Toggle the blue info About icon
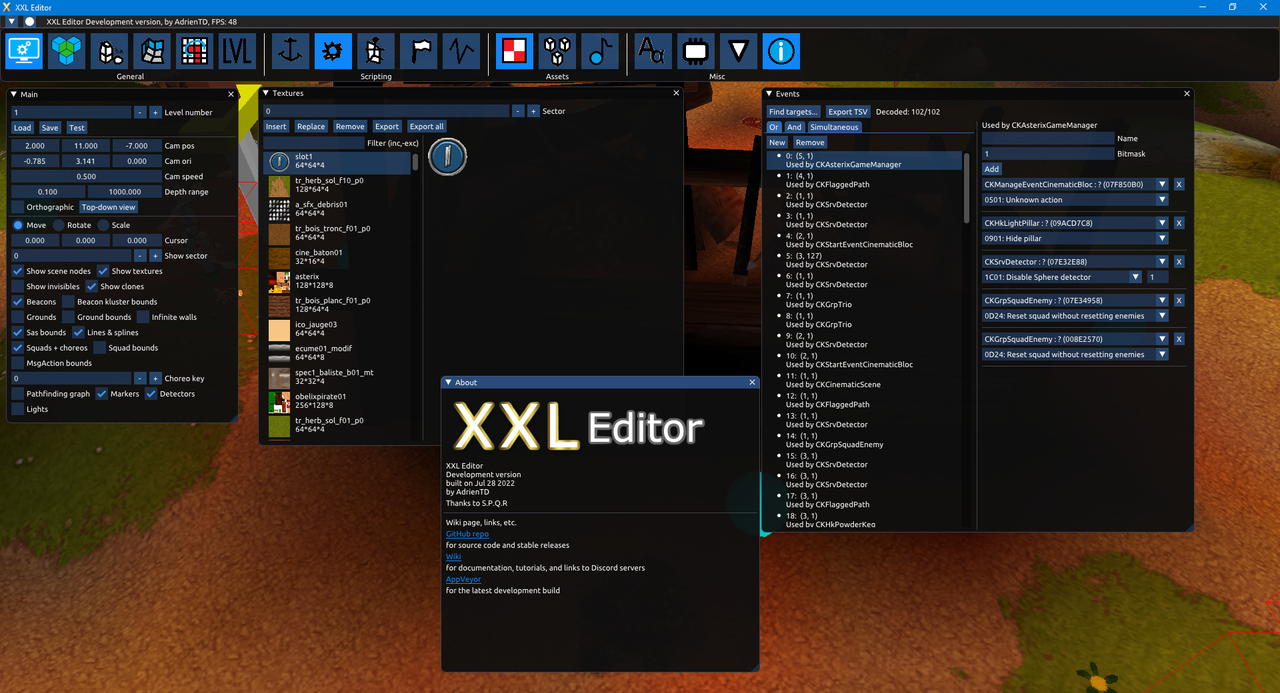 (781, 51)
